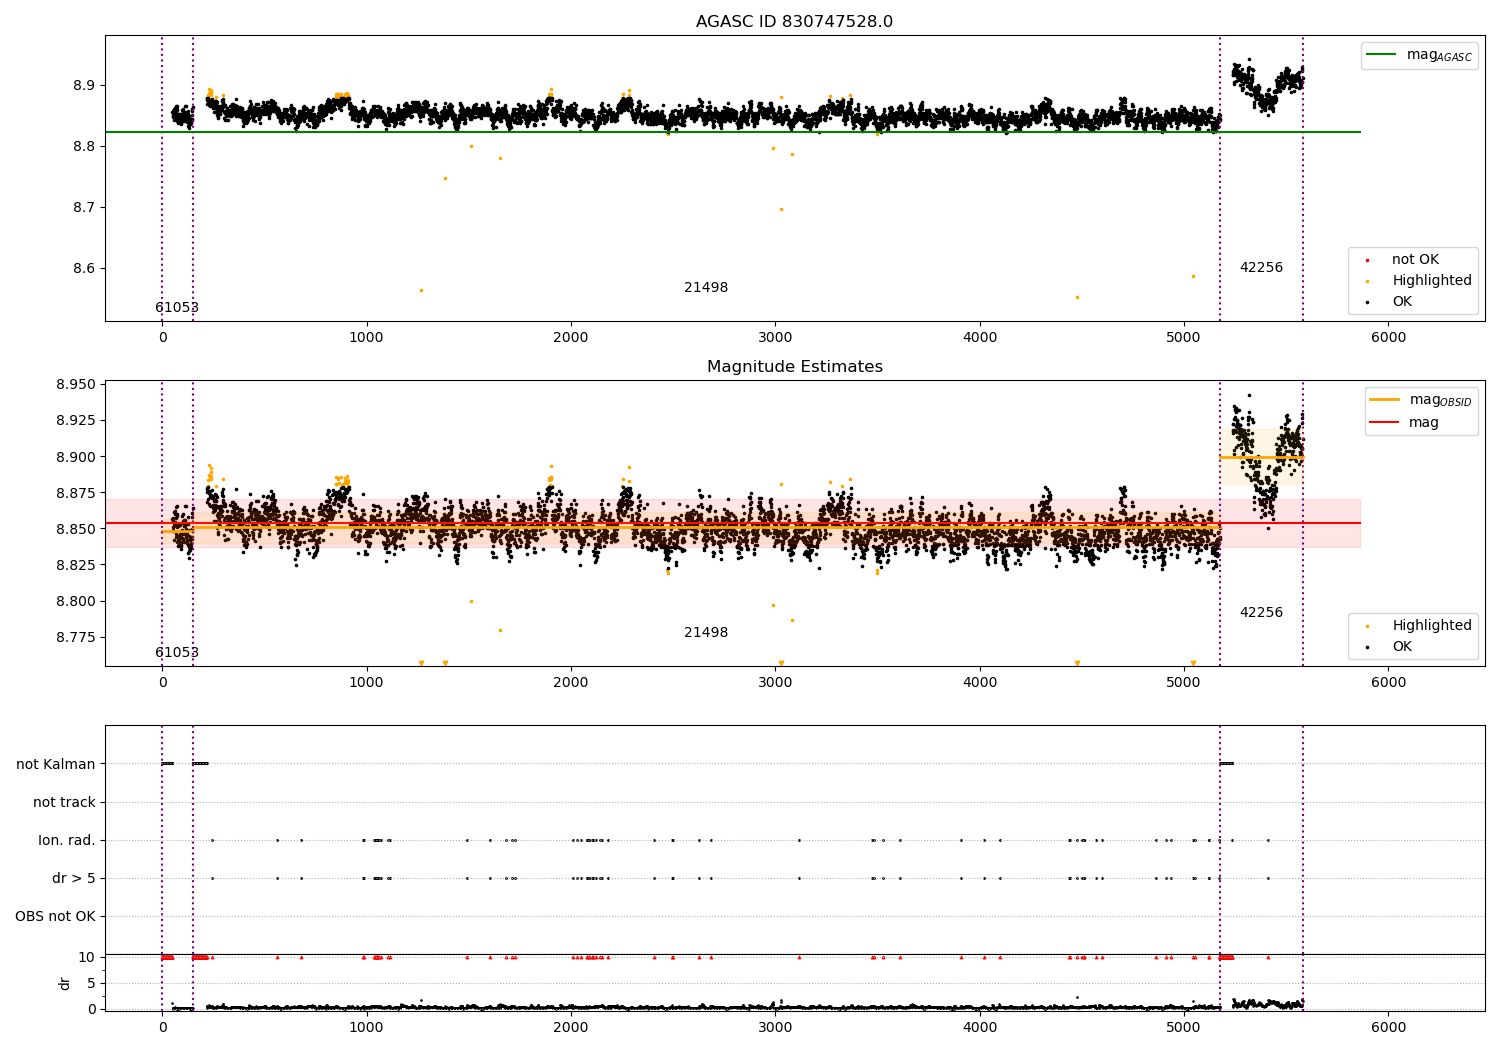Click orange triangle near x=4500 in middle plot
The image size is (1500, 1050).
(x=1077, y=663)
